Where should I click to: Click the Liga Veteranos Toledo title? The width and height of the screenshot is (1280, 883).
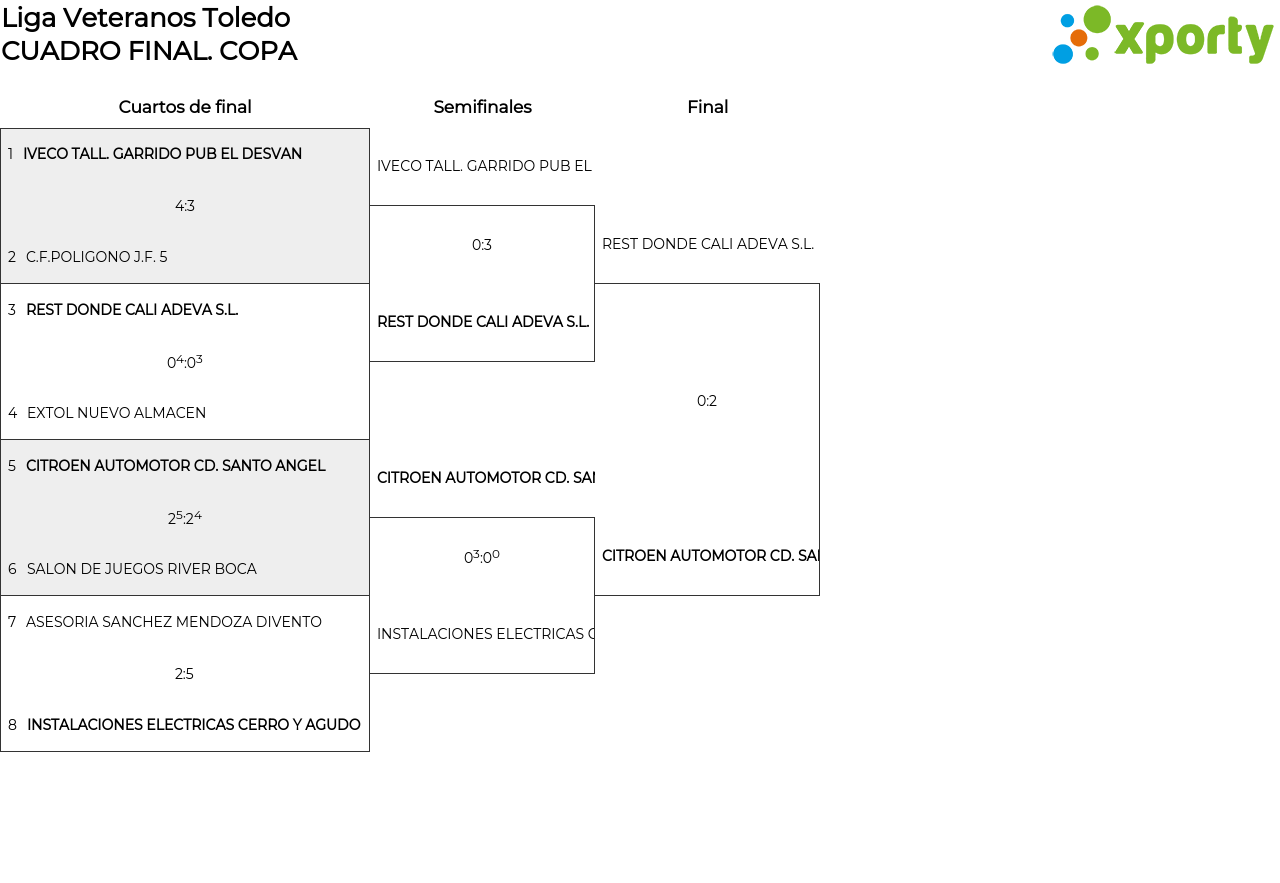(x=146, y=18)
